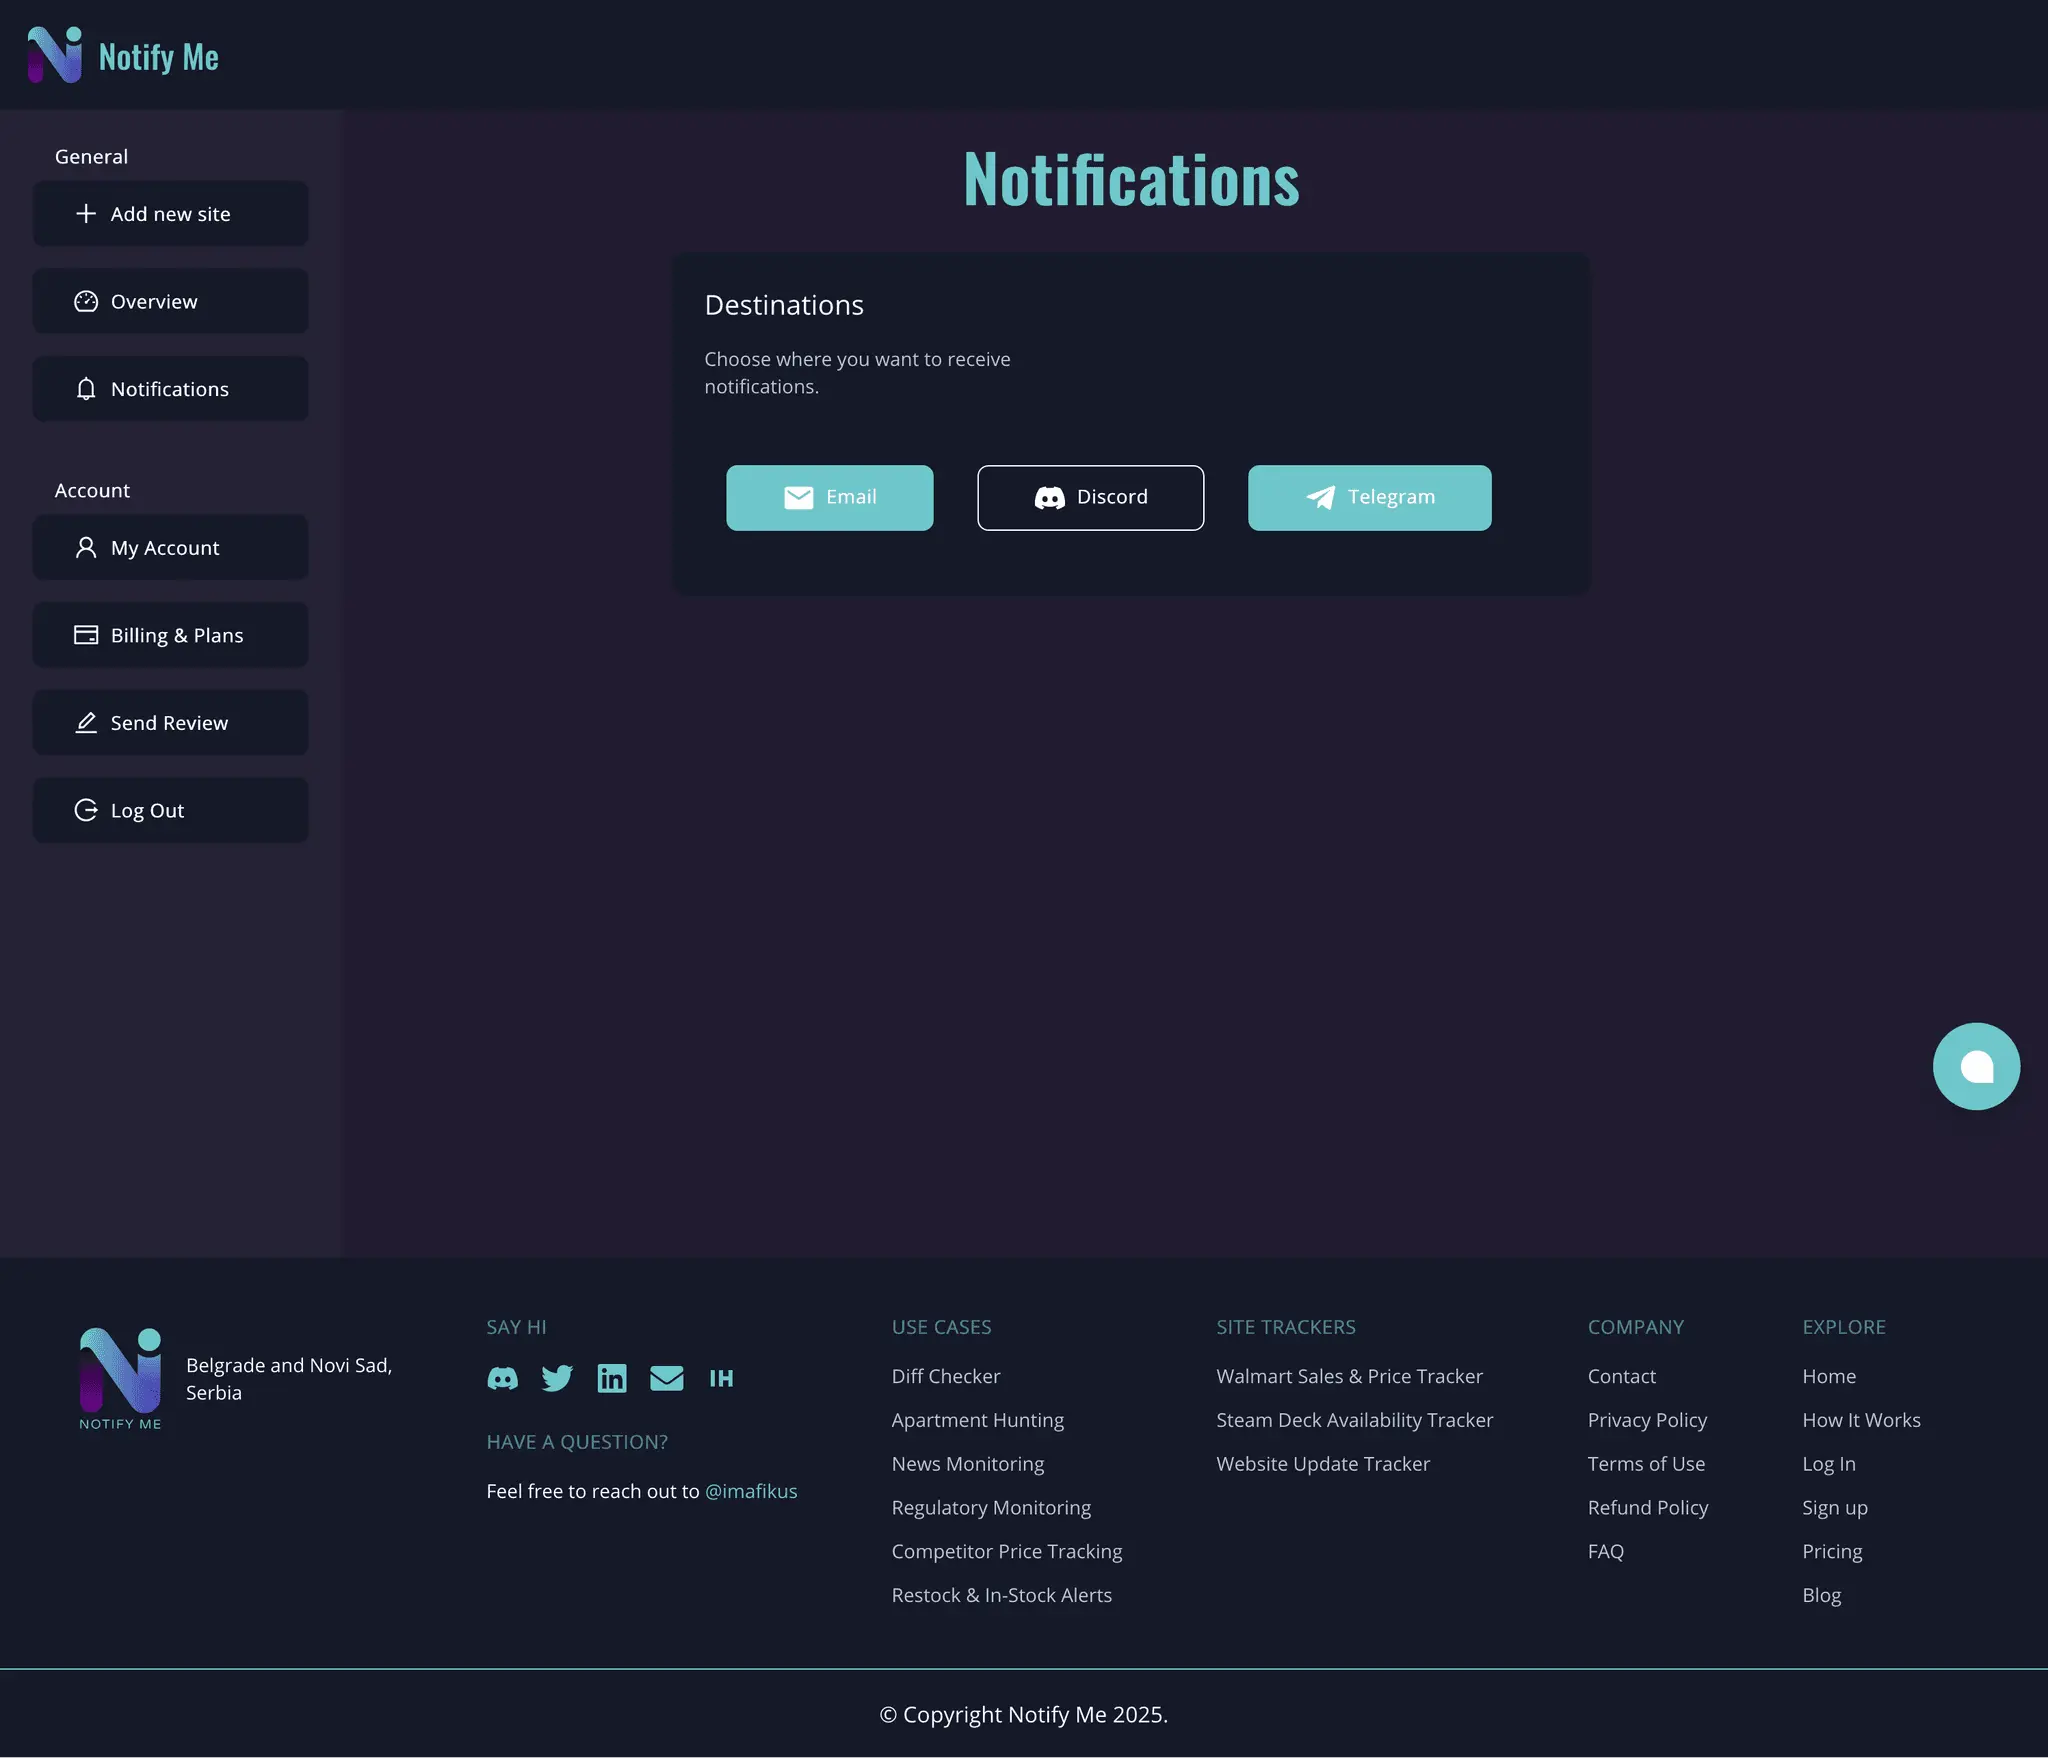Viewport: 2048px width, 1758px height.
Task: Open the Indie Hackers IH icon
Action: click(x=721, y=1379)
